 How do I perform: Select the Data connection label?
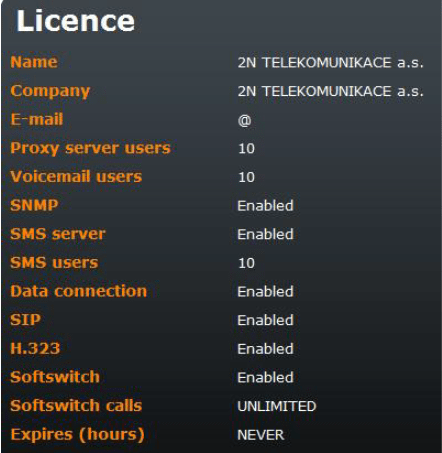tap(79, 291)
